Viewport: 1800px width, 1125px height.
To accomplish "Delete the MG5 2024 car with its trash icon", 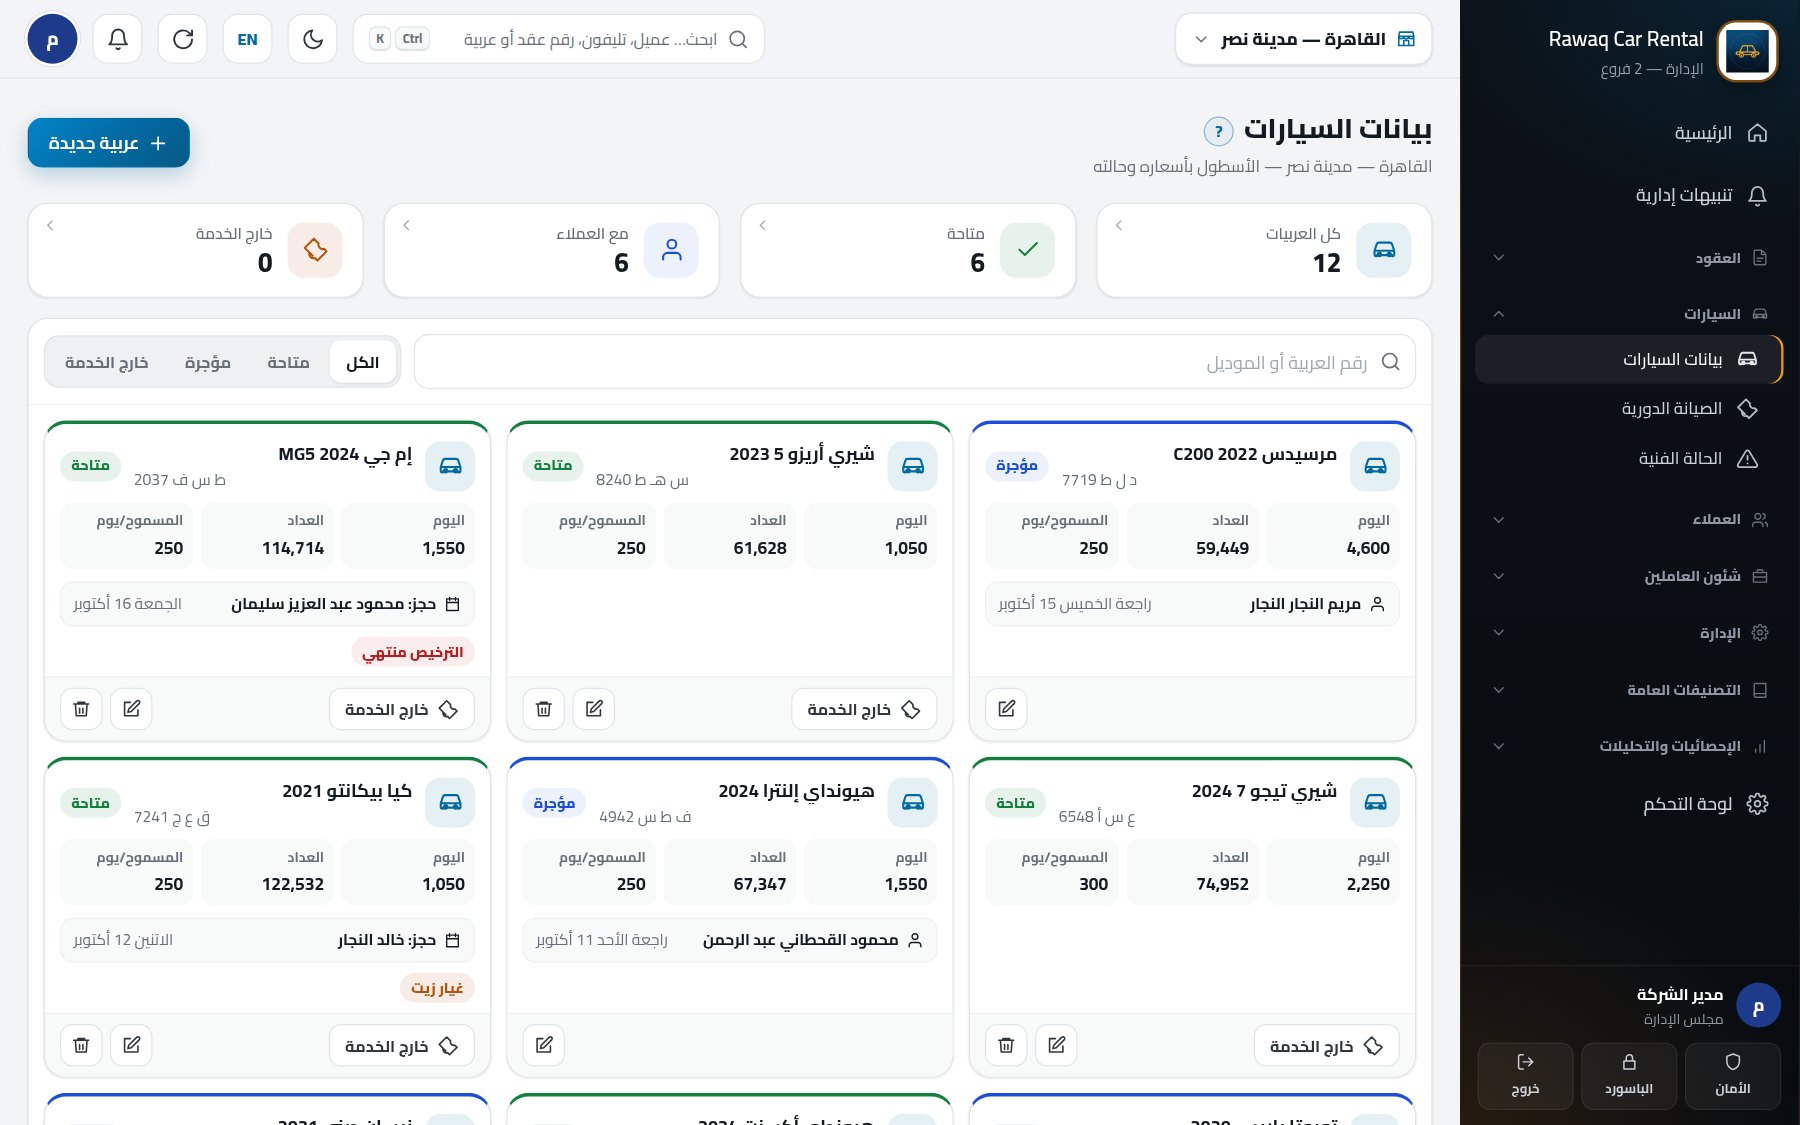I will tap(82, 709).
